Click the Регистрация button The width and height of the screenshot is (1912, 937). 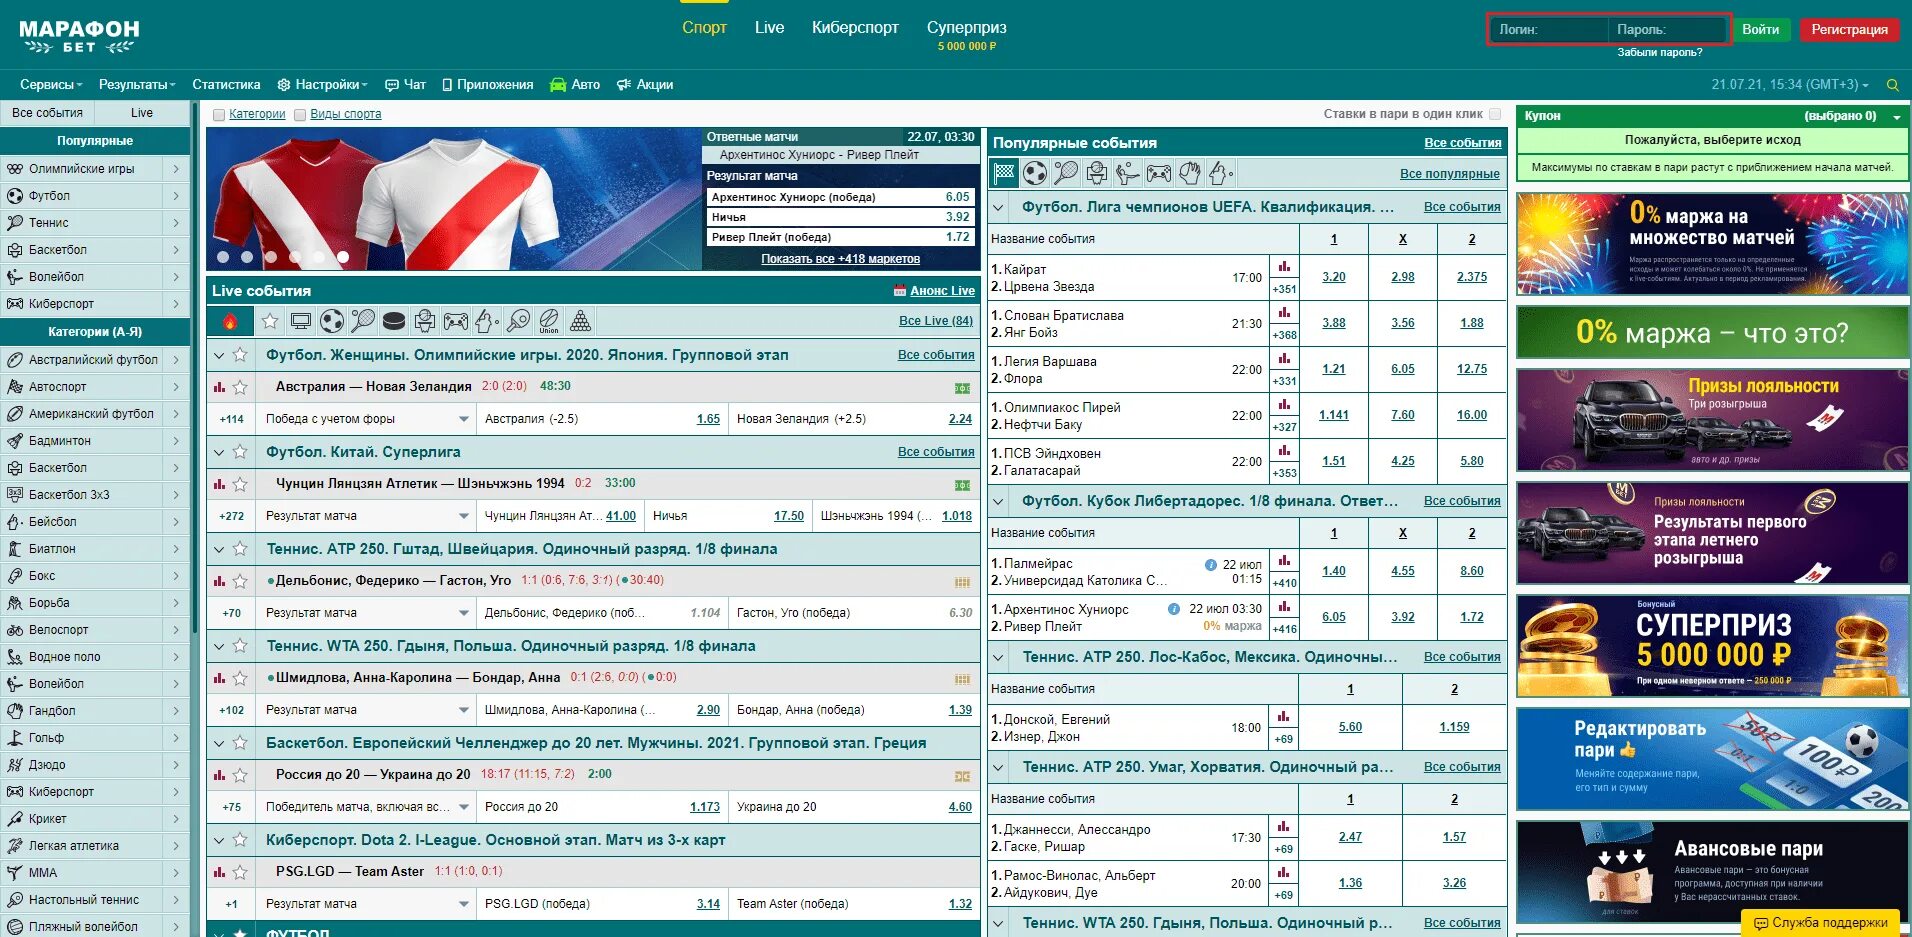[1849, 30]
